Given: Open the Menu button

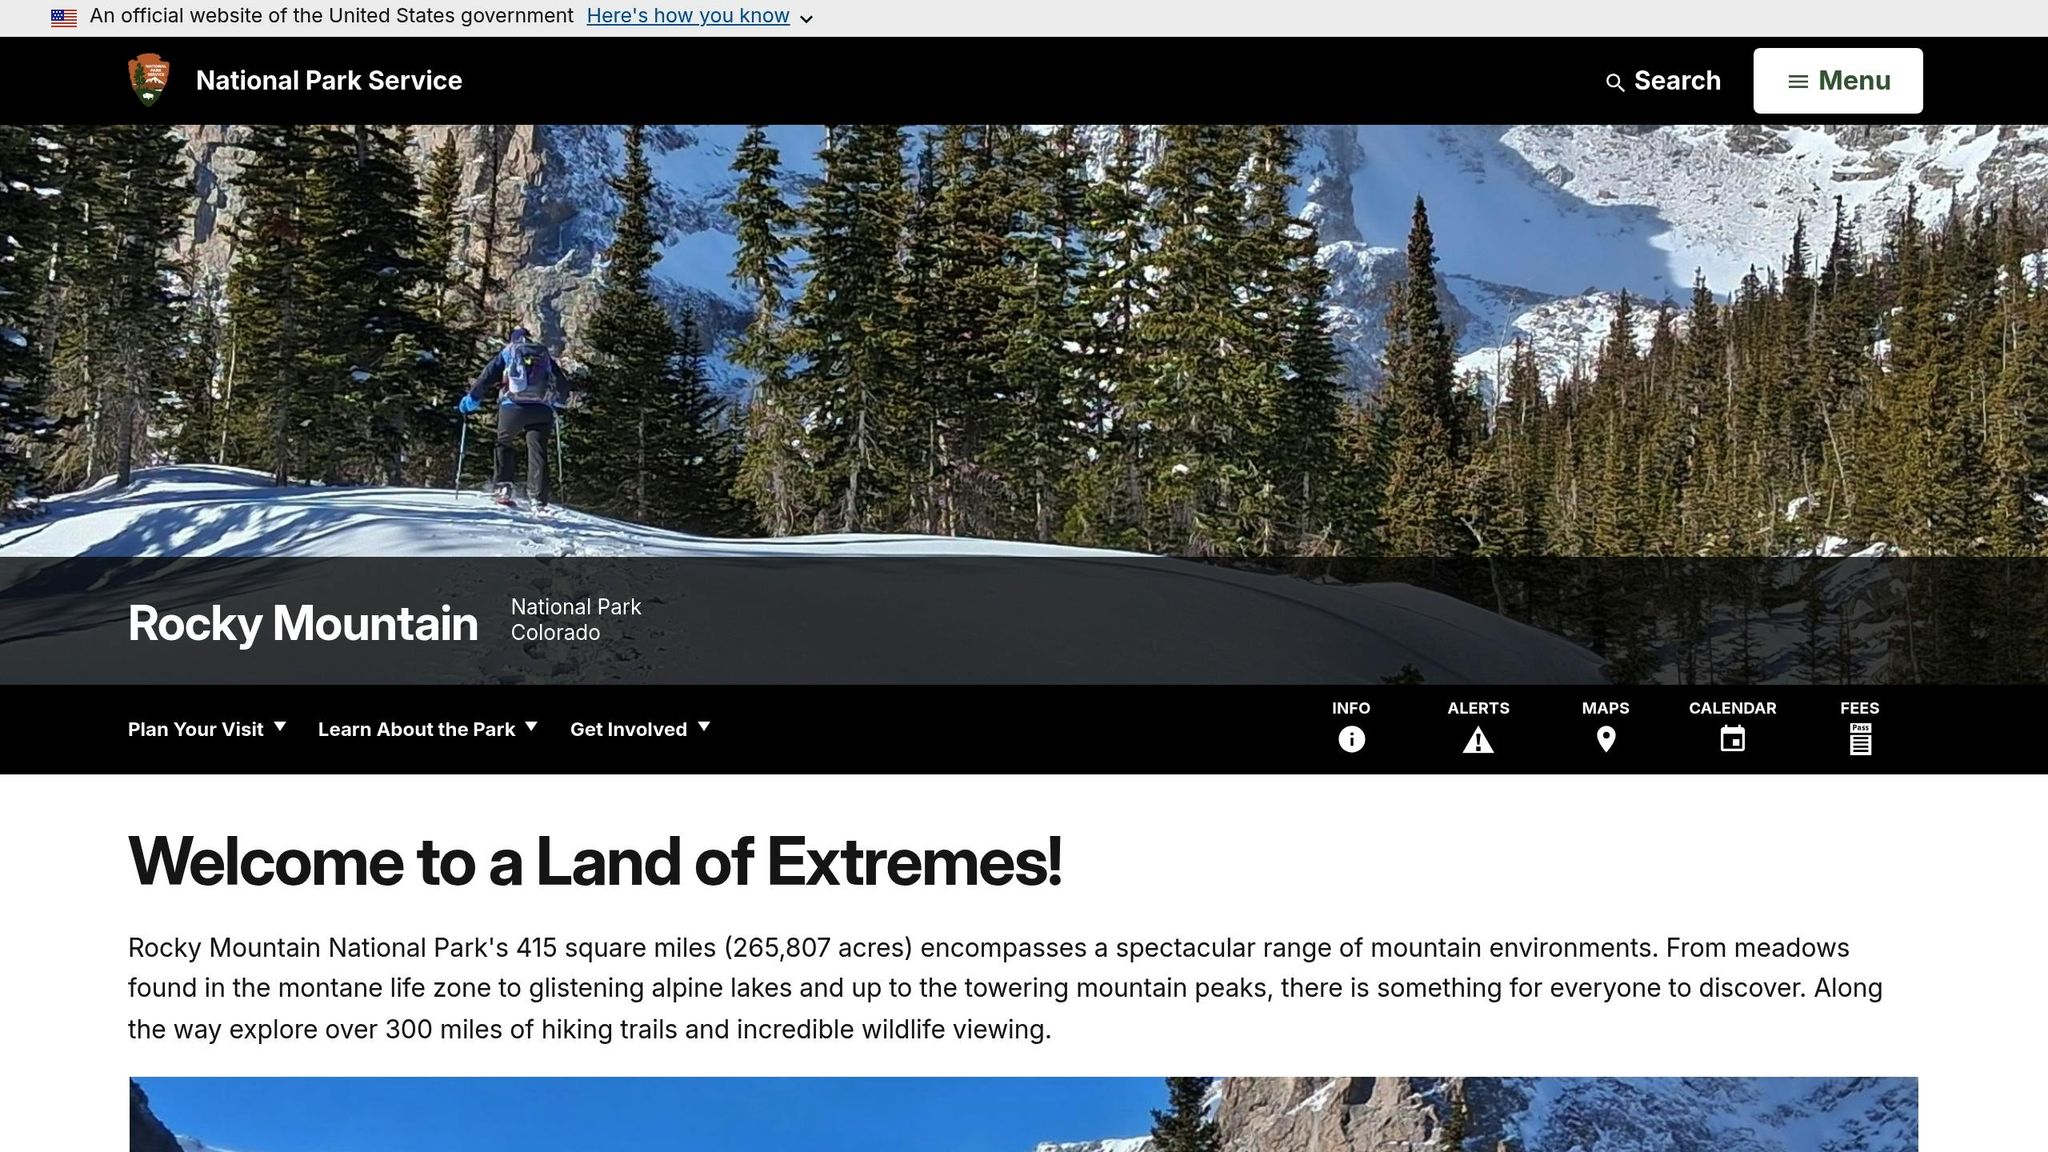Looking at the screenshot, I should click(x=1838, y=81).
